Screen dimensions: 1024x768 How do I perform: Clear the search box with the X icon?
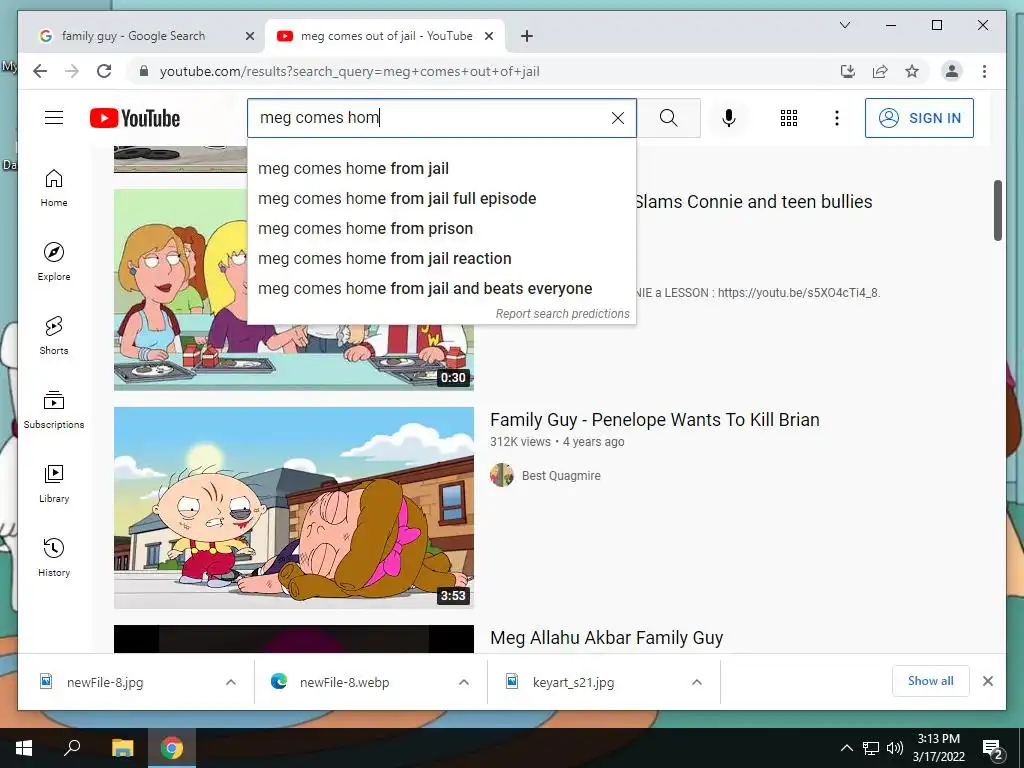pyautogui.click(x=617, y=118)
